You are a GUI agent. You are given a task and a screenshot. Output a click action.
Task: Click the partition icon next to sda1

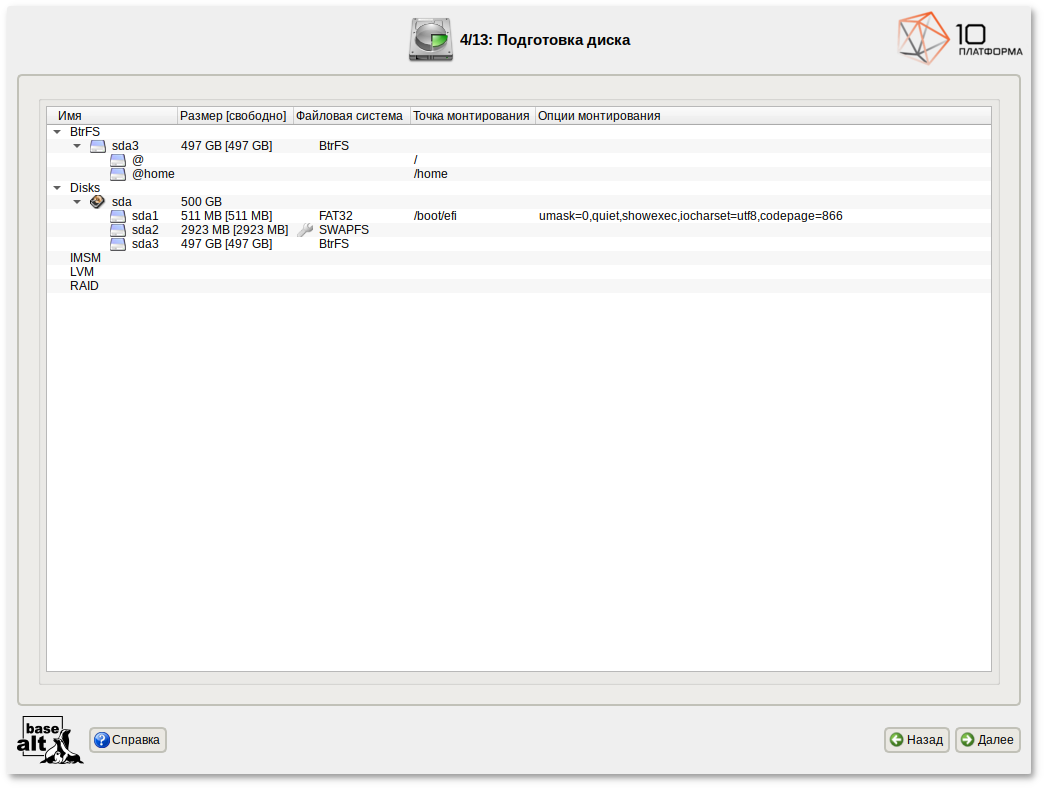[x=118, y=215]
